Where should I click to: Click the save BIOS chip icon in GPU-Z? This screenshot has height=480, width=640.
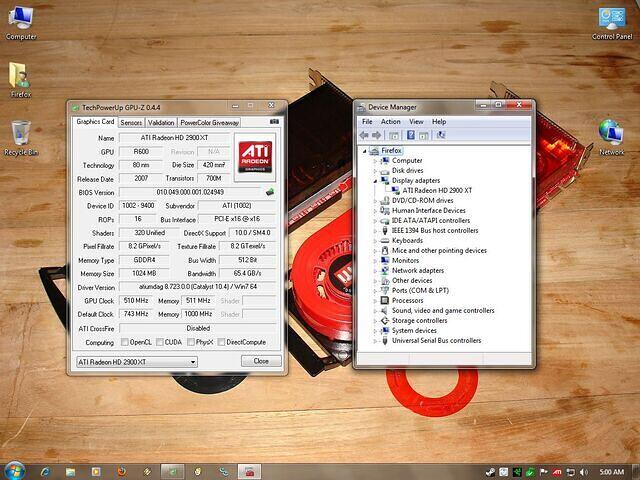(269, 192)
